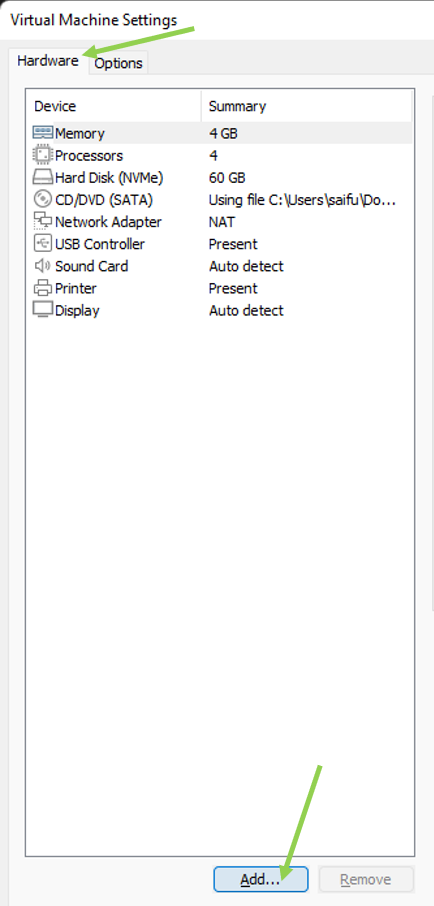The width and height of the screenshot is (434, 906).
Task: Select the Auto detect summary for Display
Action: pyautogui.click(x=246, y=310)
